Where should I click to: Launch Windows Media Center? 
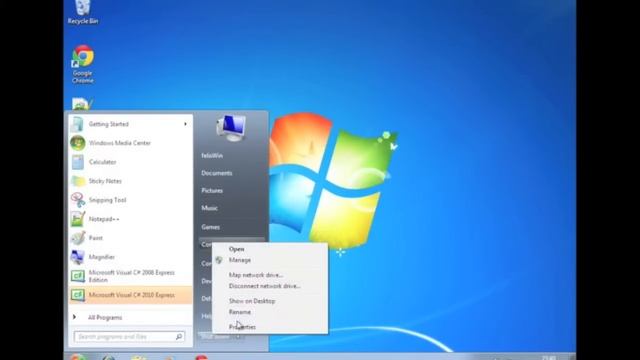[x=130, y=143]
